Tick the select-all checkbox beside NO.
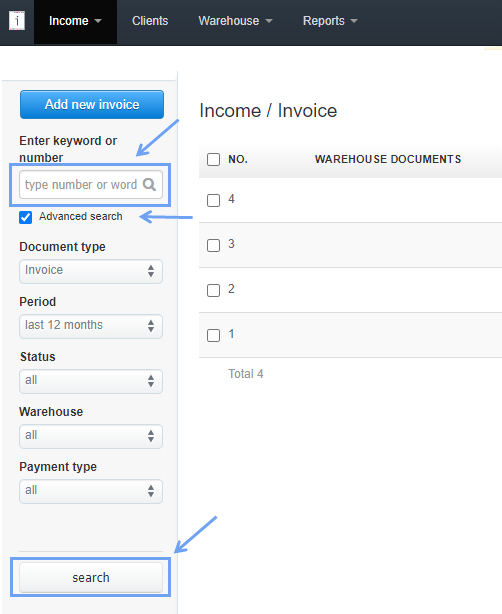Screen dimensions: 502x614 tap(213, 159)
